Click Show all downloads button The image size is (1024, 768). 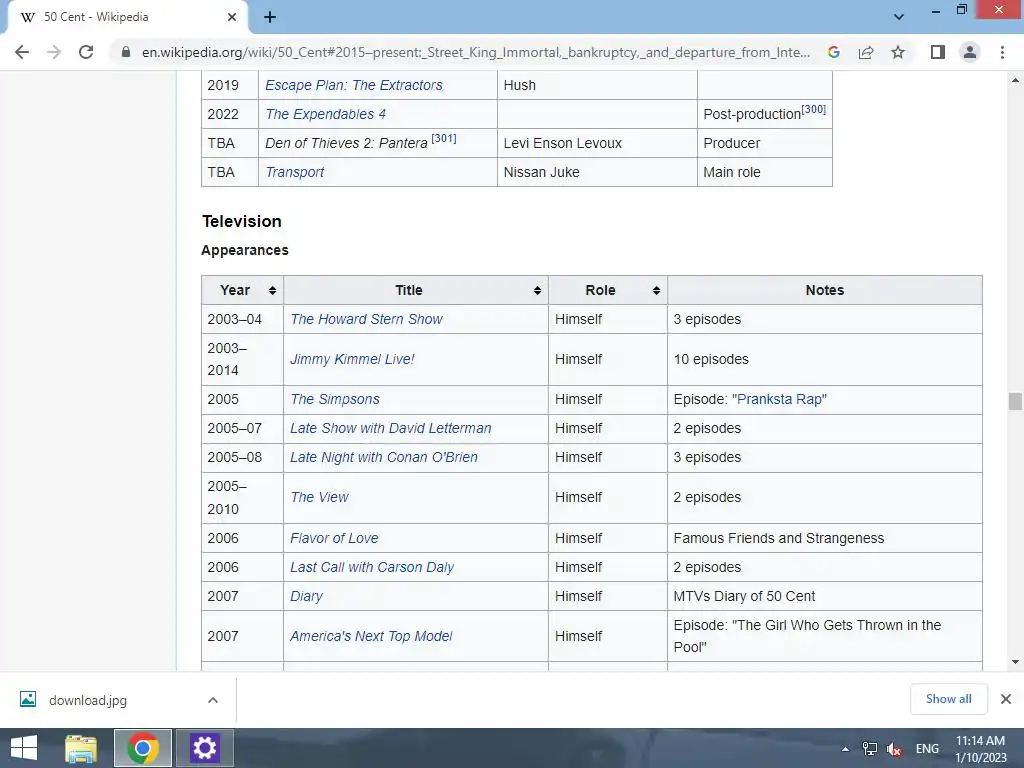coord(948,699)
